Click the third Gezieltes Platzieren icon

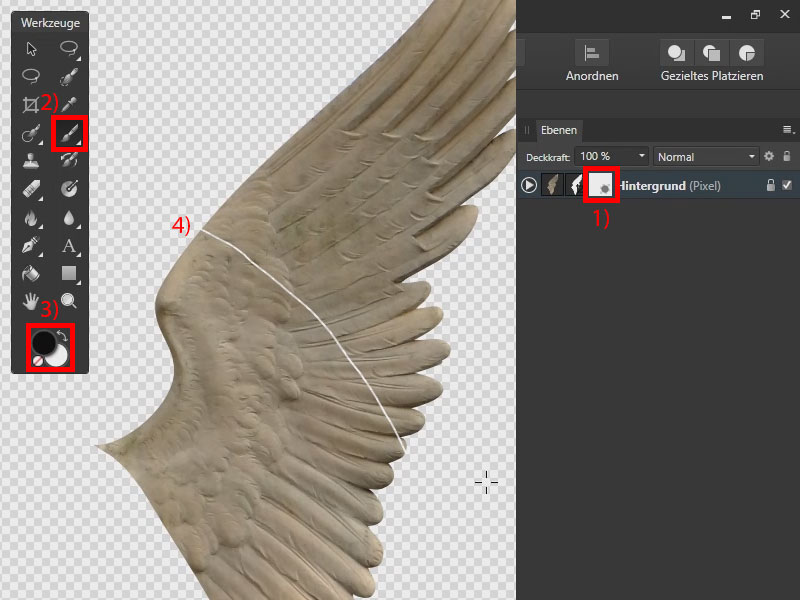coord(746,53)
